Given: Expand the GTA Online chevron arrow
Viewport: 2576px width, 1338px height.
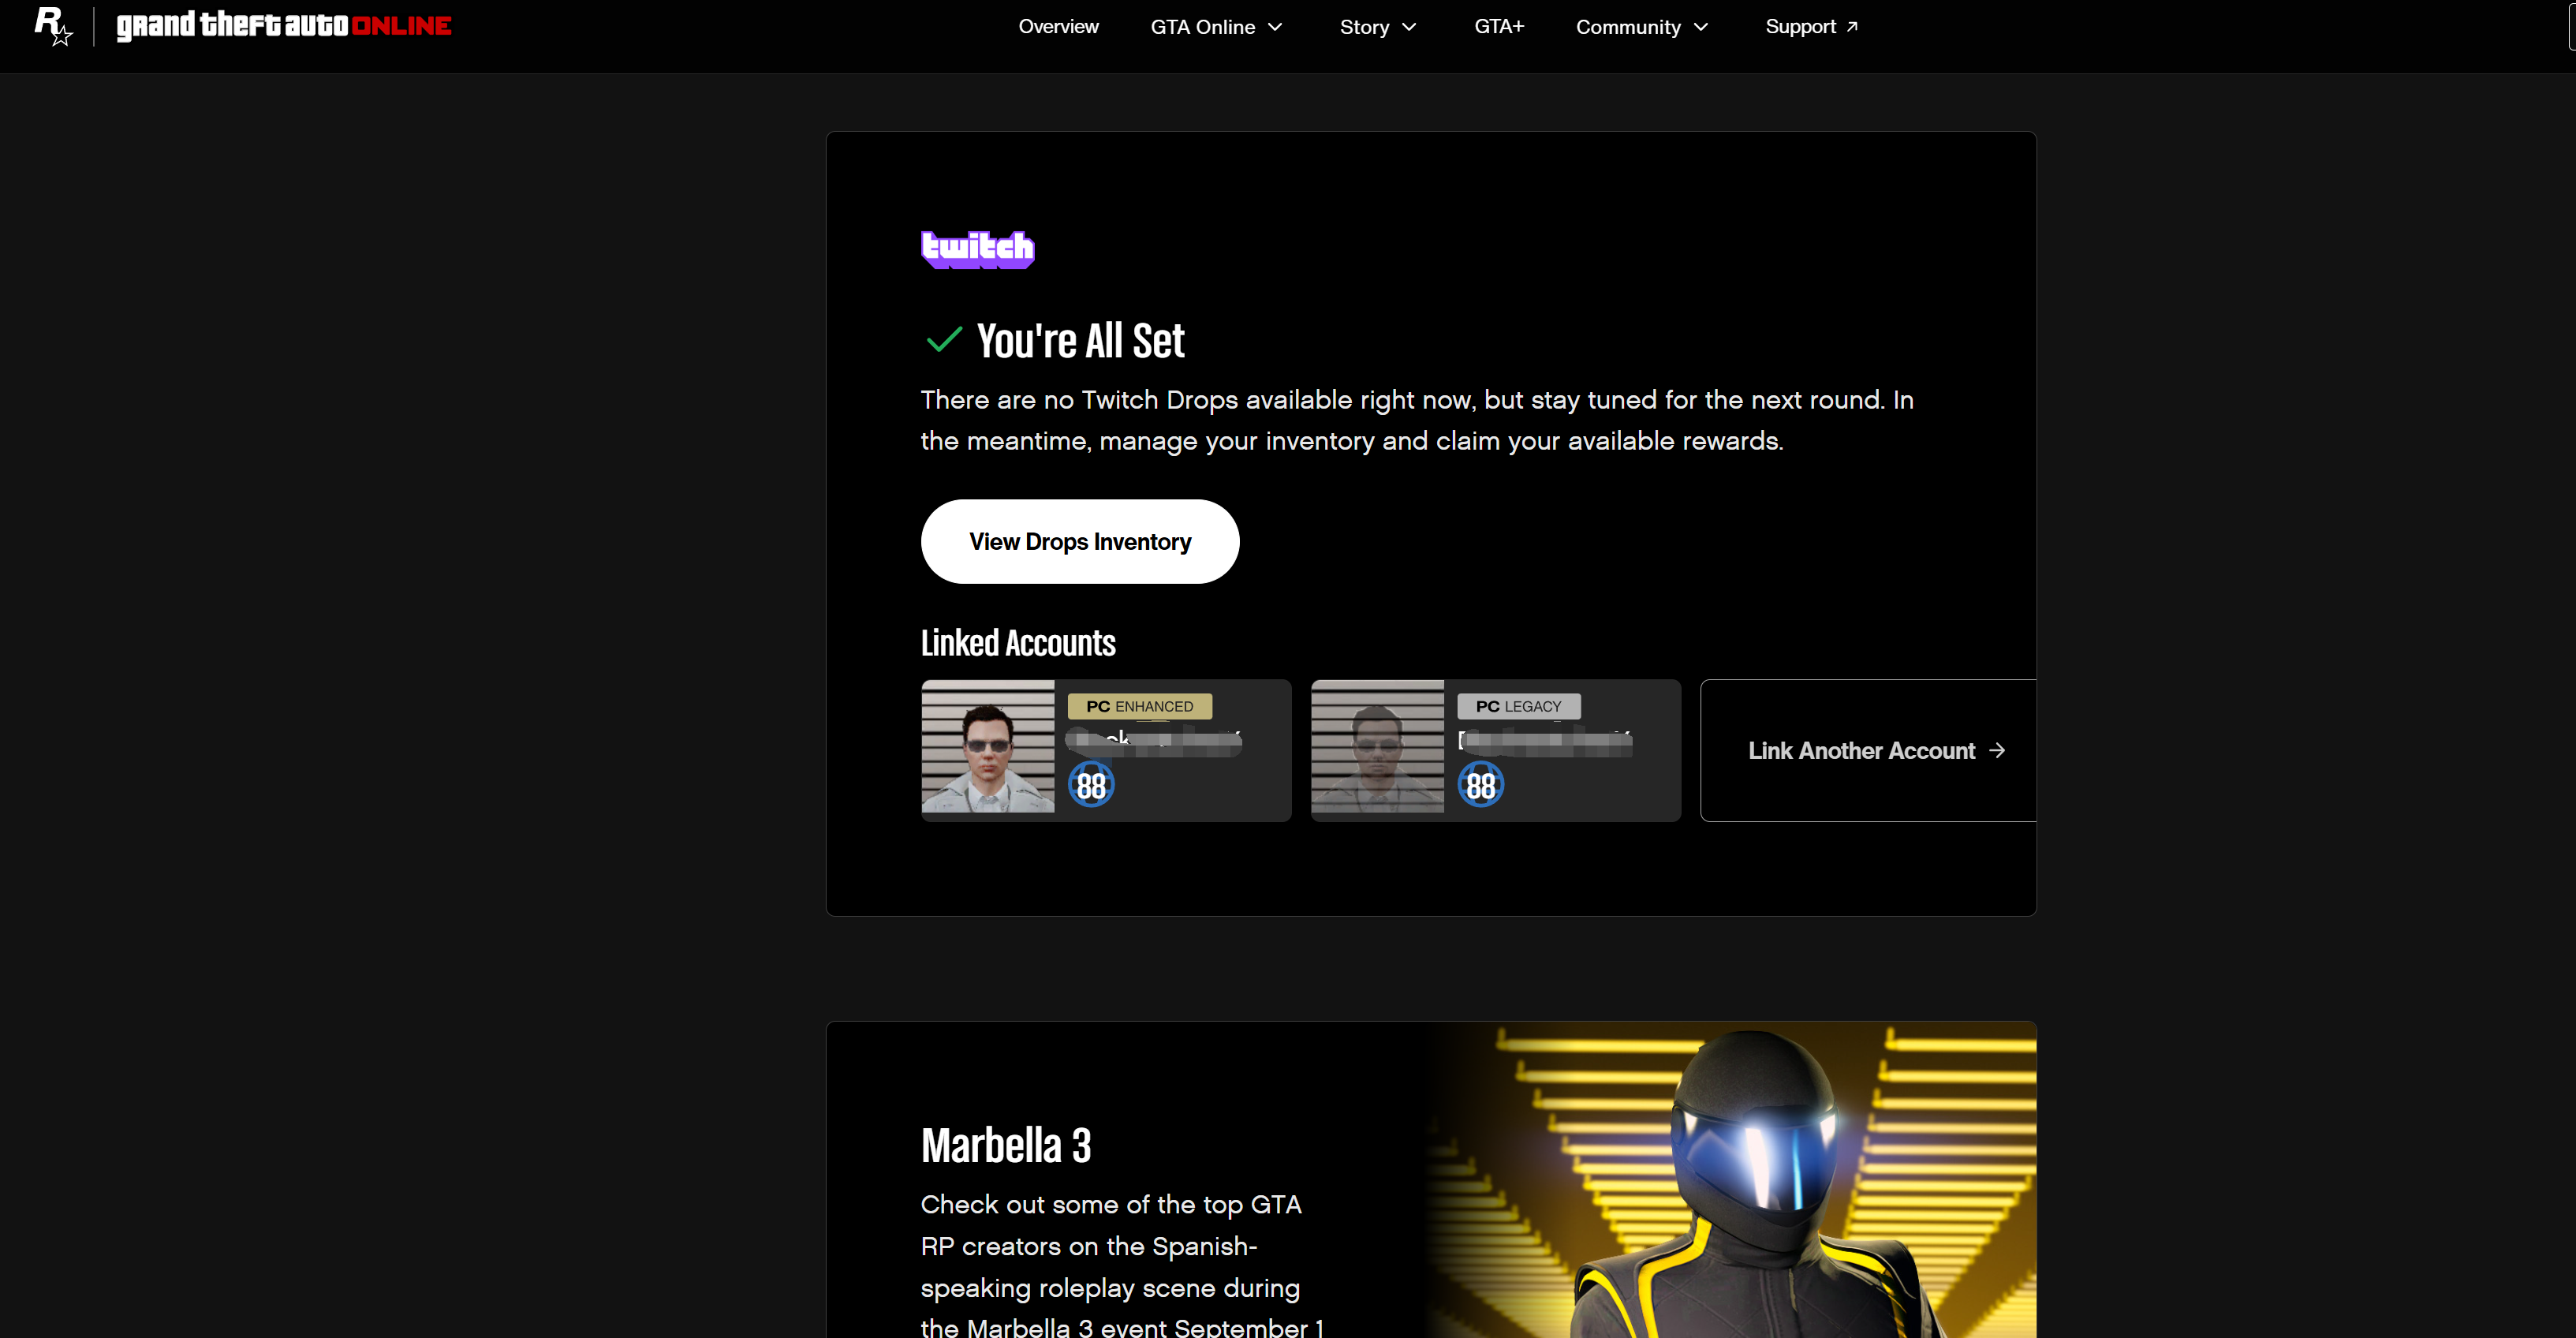Looking at the screenshot, I should 1275,27.
